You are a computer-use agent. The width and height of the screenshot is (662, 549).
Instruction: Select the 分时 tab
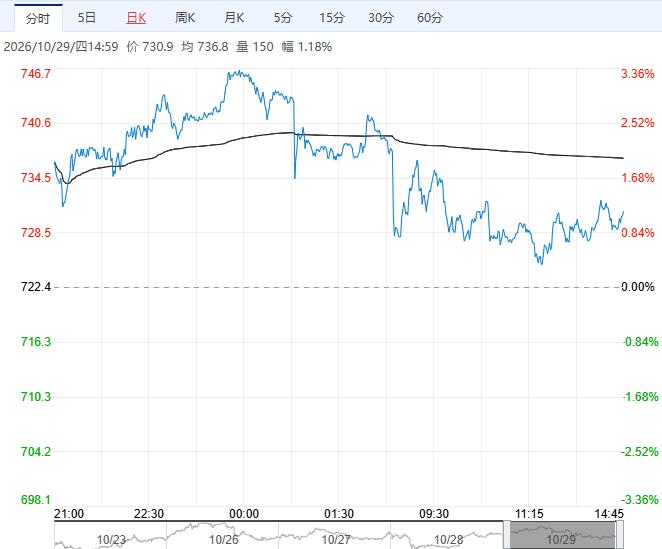[38, 18]
